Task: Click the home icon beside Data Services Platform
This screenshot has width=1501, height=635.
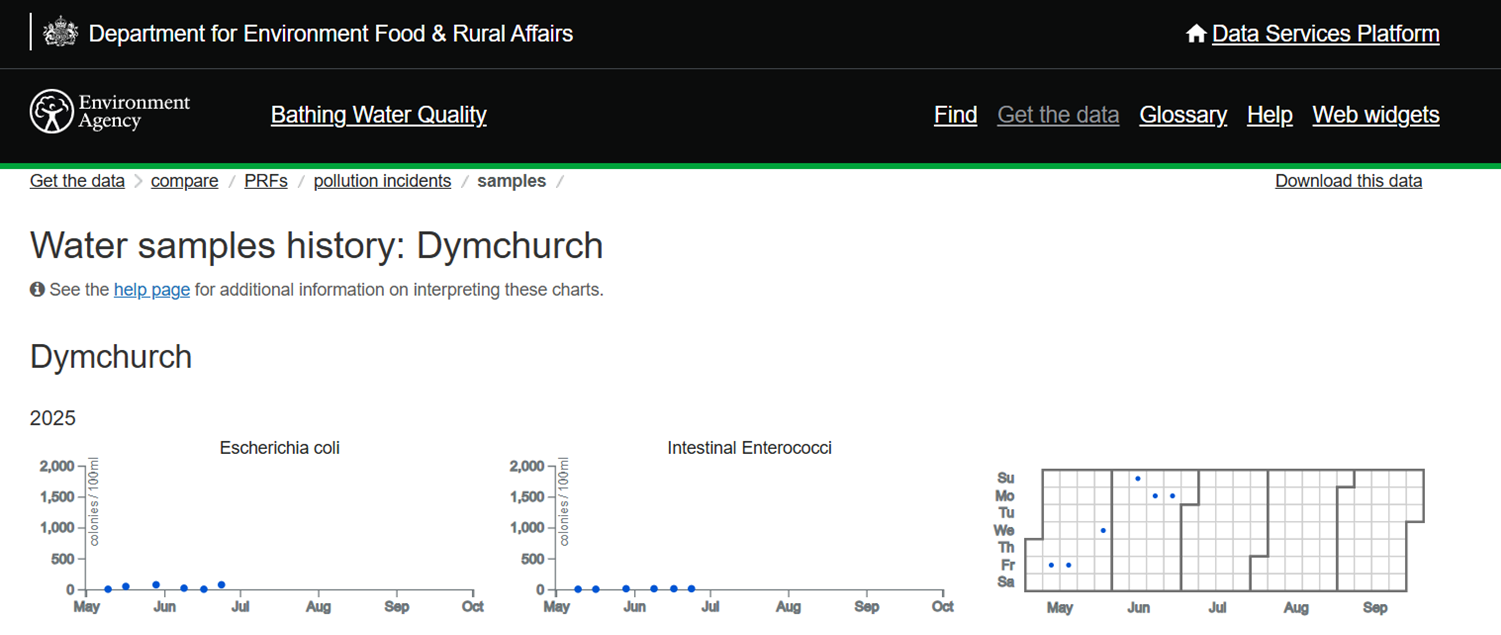Action: [1196, 34]
